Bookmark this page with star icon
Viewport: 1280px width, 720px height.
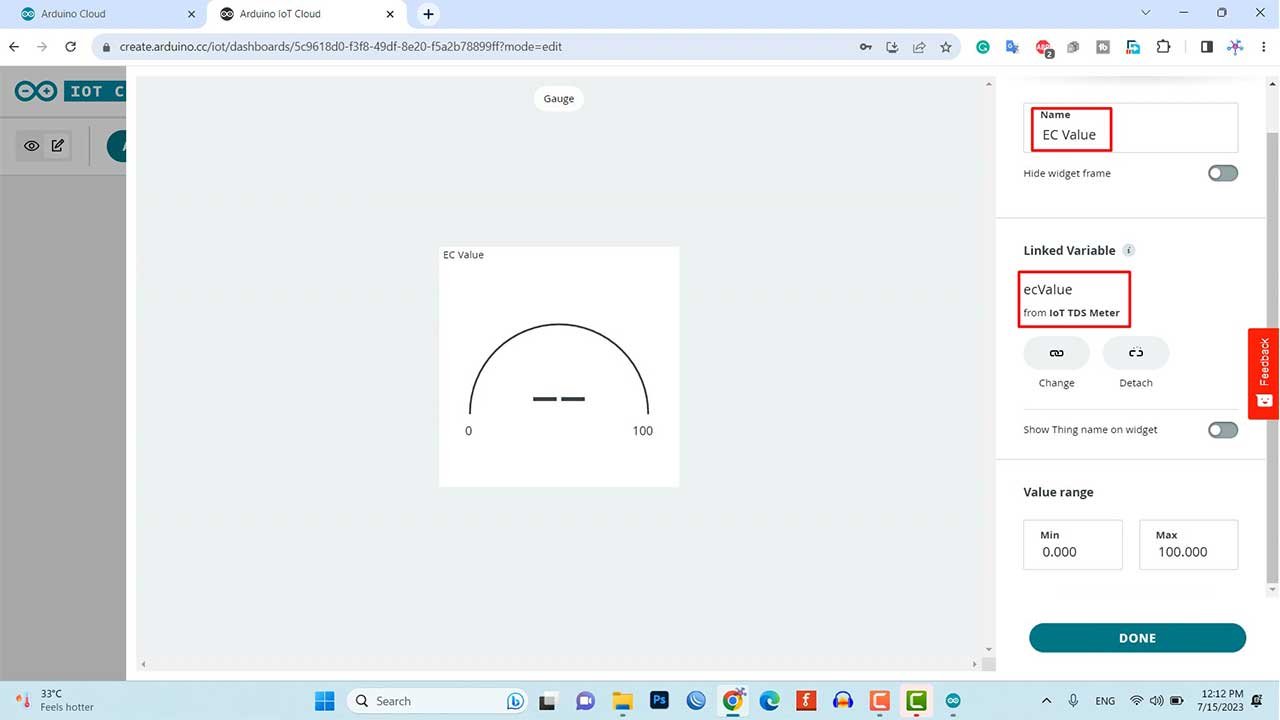[945, 47]
